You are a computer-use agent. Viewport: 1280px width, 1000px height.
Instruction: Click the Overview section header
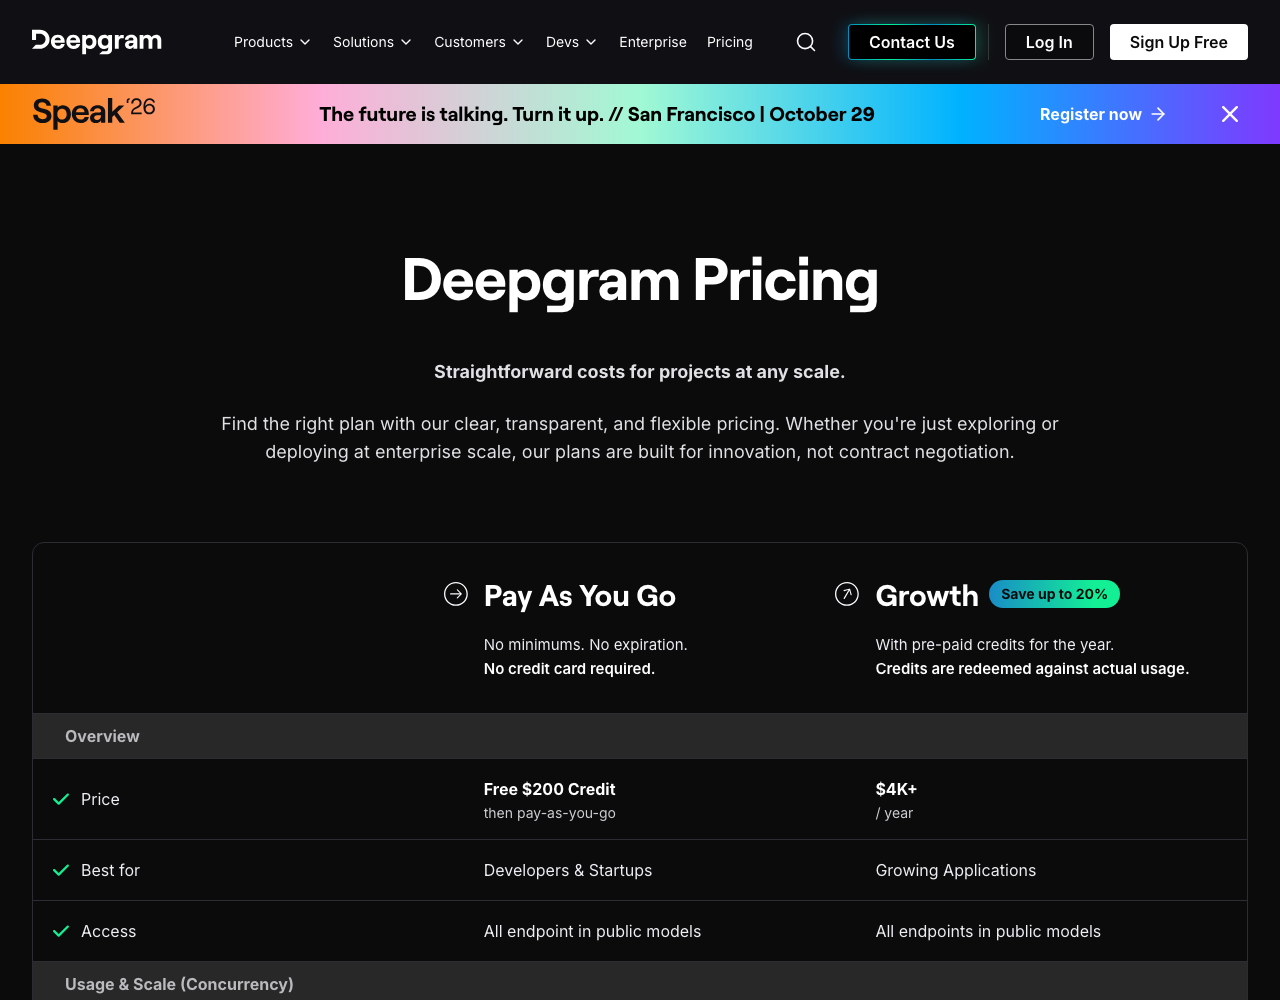coord(640,736)
